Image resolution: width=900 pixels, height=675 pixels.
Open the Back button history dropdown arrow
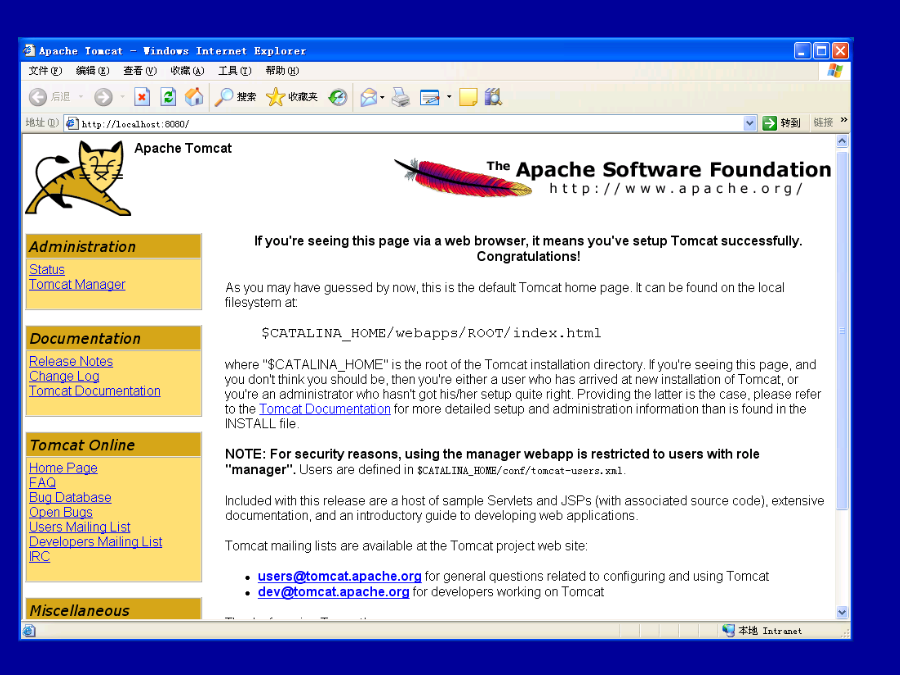coord(81,97)
